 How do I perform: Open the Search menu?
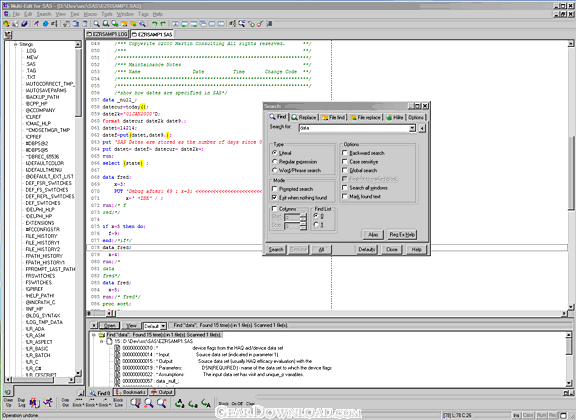coord(44,14)
